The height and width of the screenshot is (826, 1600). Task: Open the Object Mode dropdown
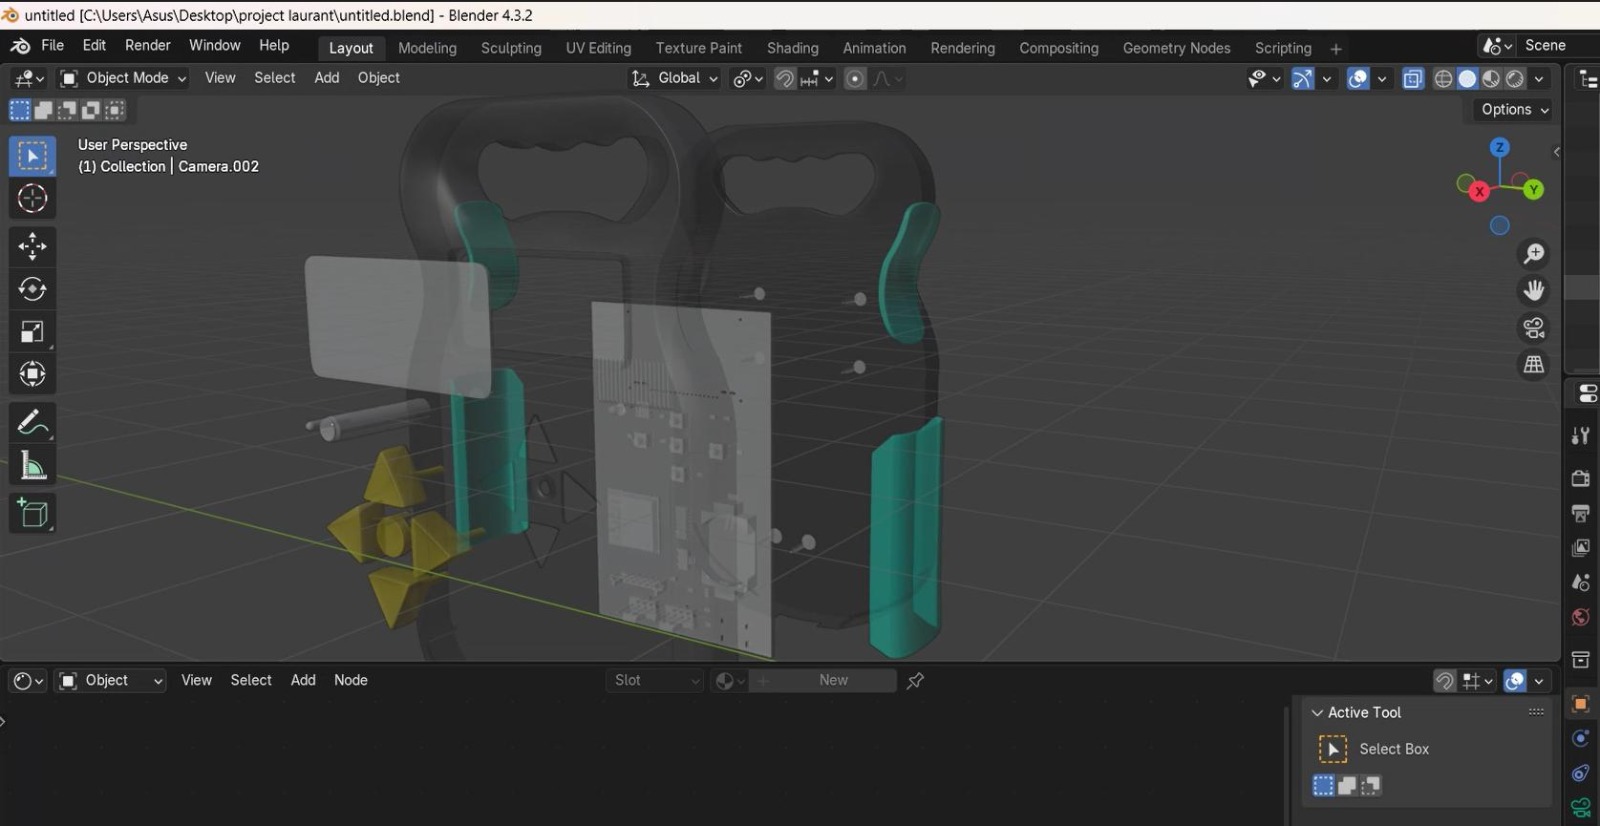tap(123, 78)
